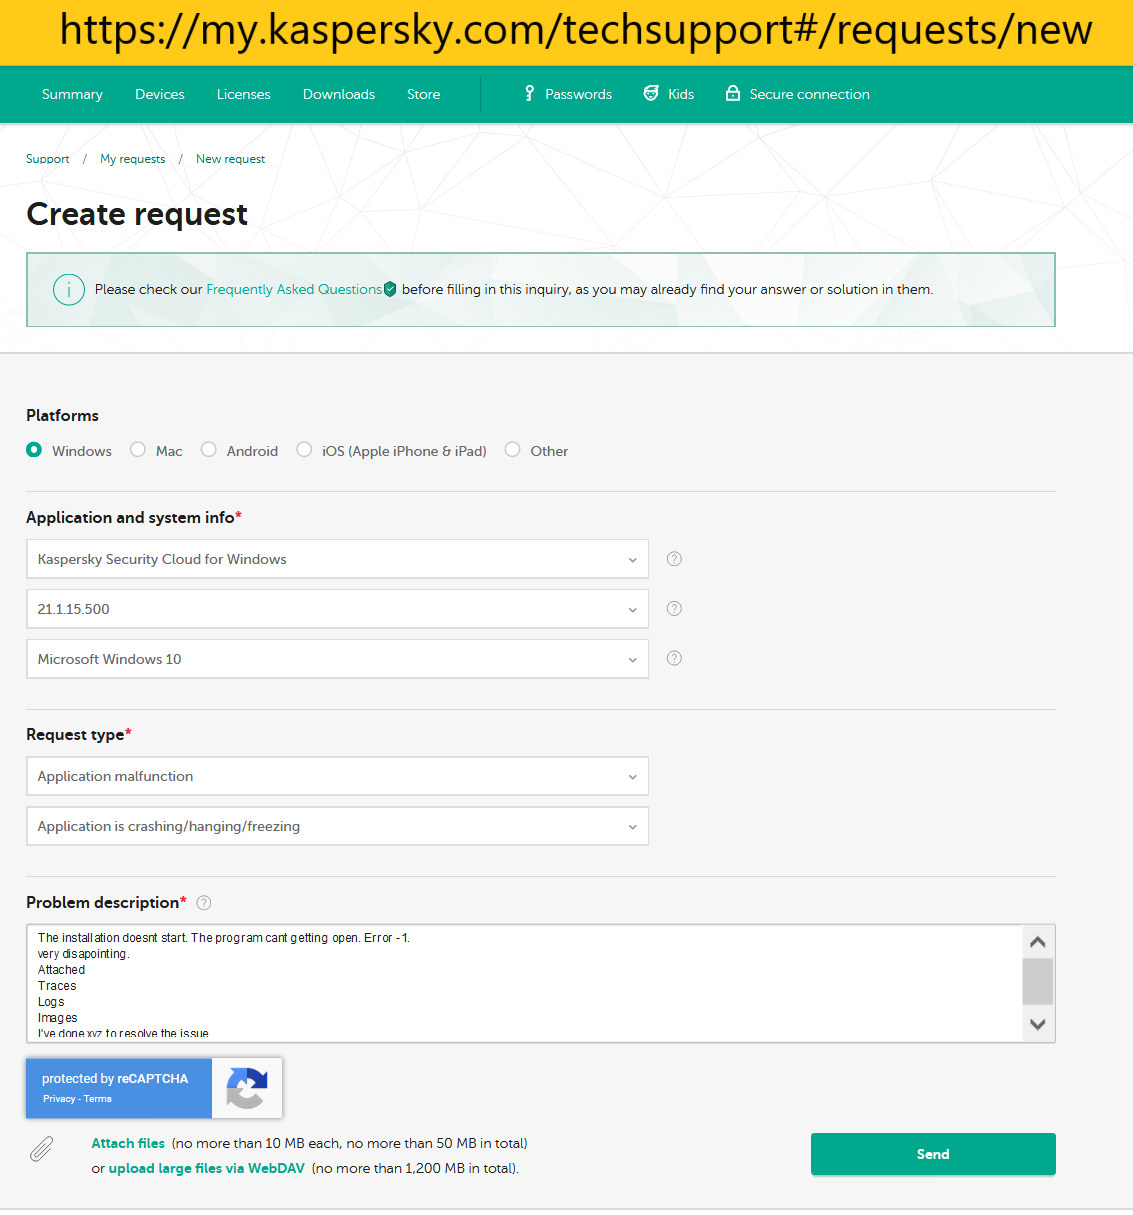Click the 'Traces' line in description
1133x1215 pixels.
coord(57,986)
